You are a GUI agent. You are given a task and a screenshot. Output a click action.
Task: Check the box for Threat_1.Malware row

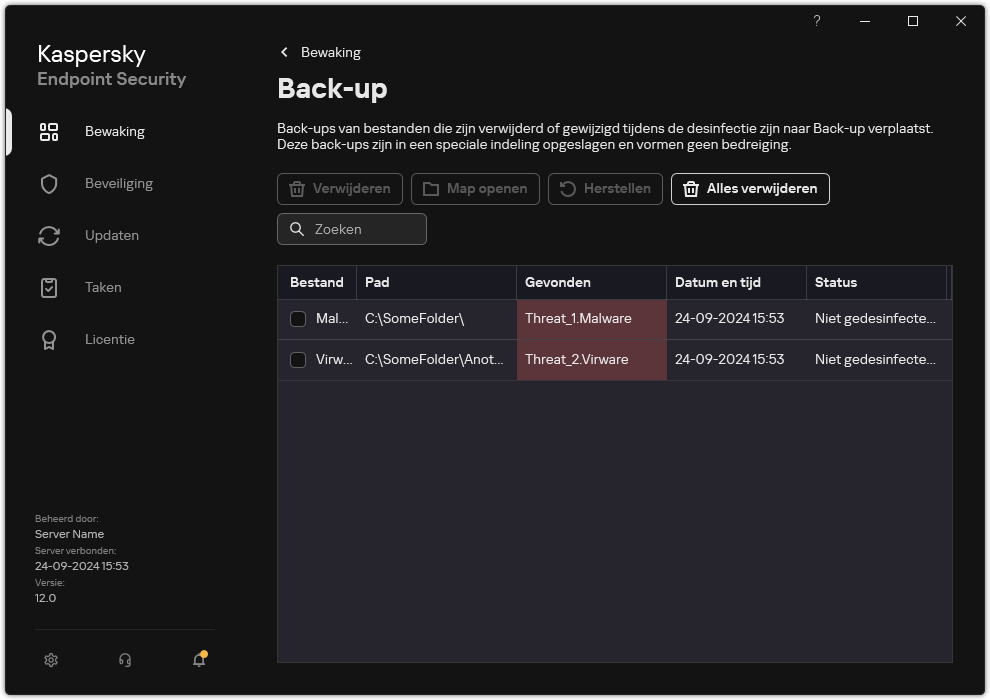pyautogui.click(x=298, y=319)
